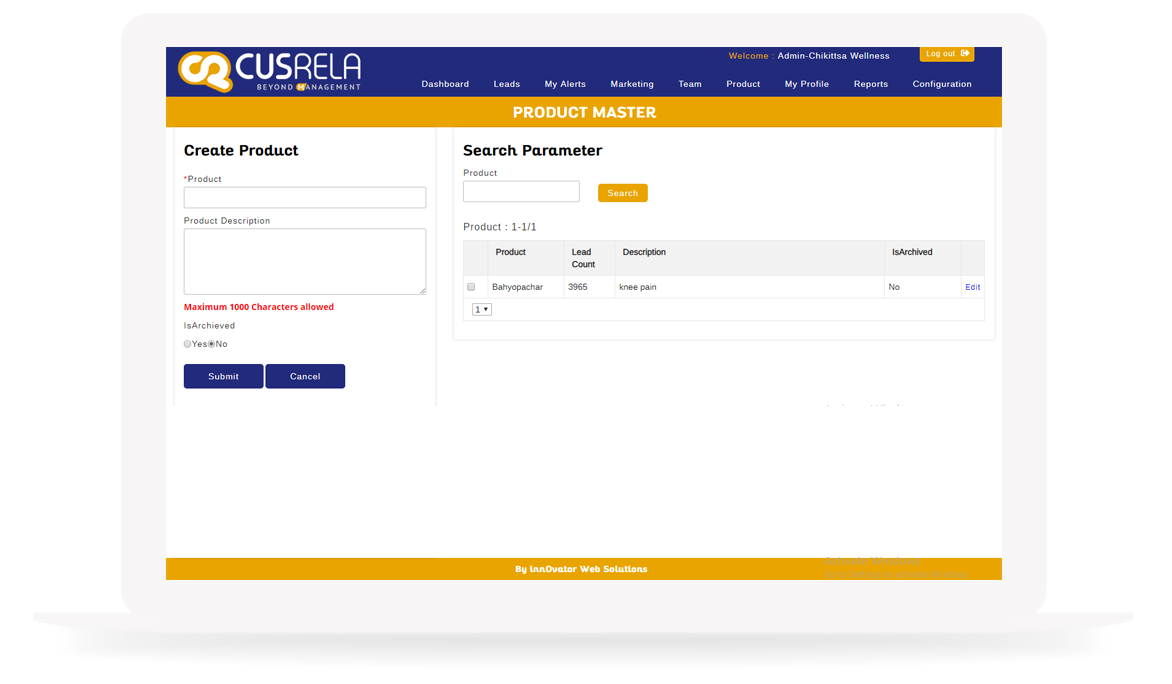Click the Log out button
This screenshot has width=1172, height=684.
(x=946, y=54)
